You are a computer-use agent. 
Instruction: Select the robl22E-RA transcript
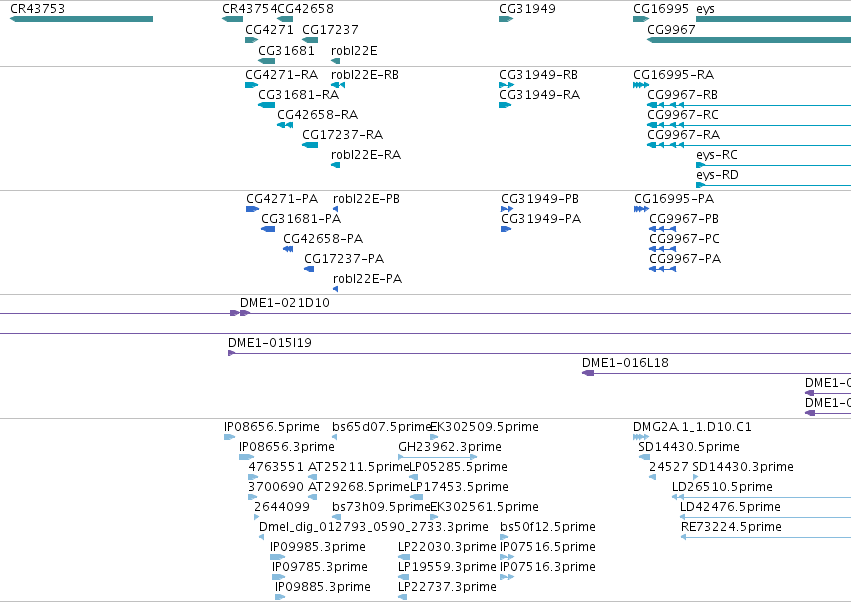[x=335, y=165]
